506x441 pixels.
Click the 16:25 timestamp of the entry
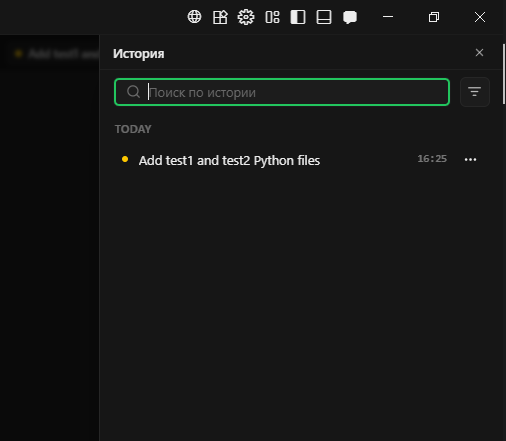[432, 159]
